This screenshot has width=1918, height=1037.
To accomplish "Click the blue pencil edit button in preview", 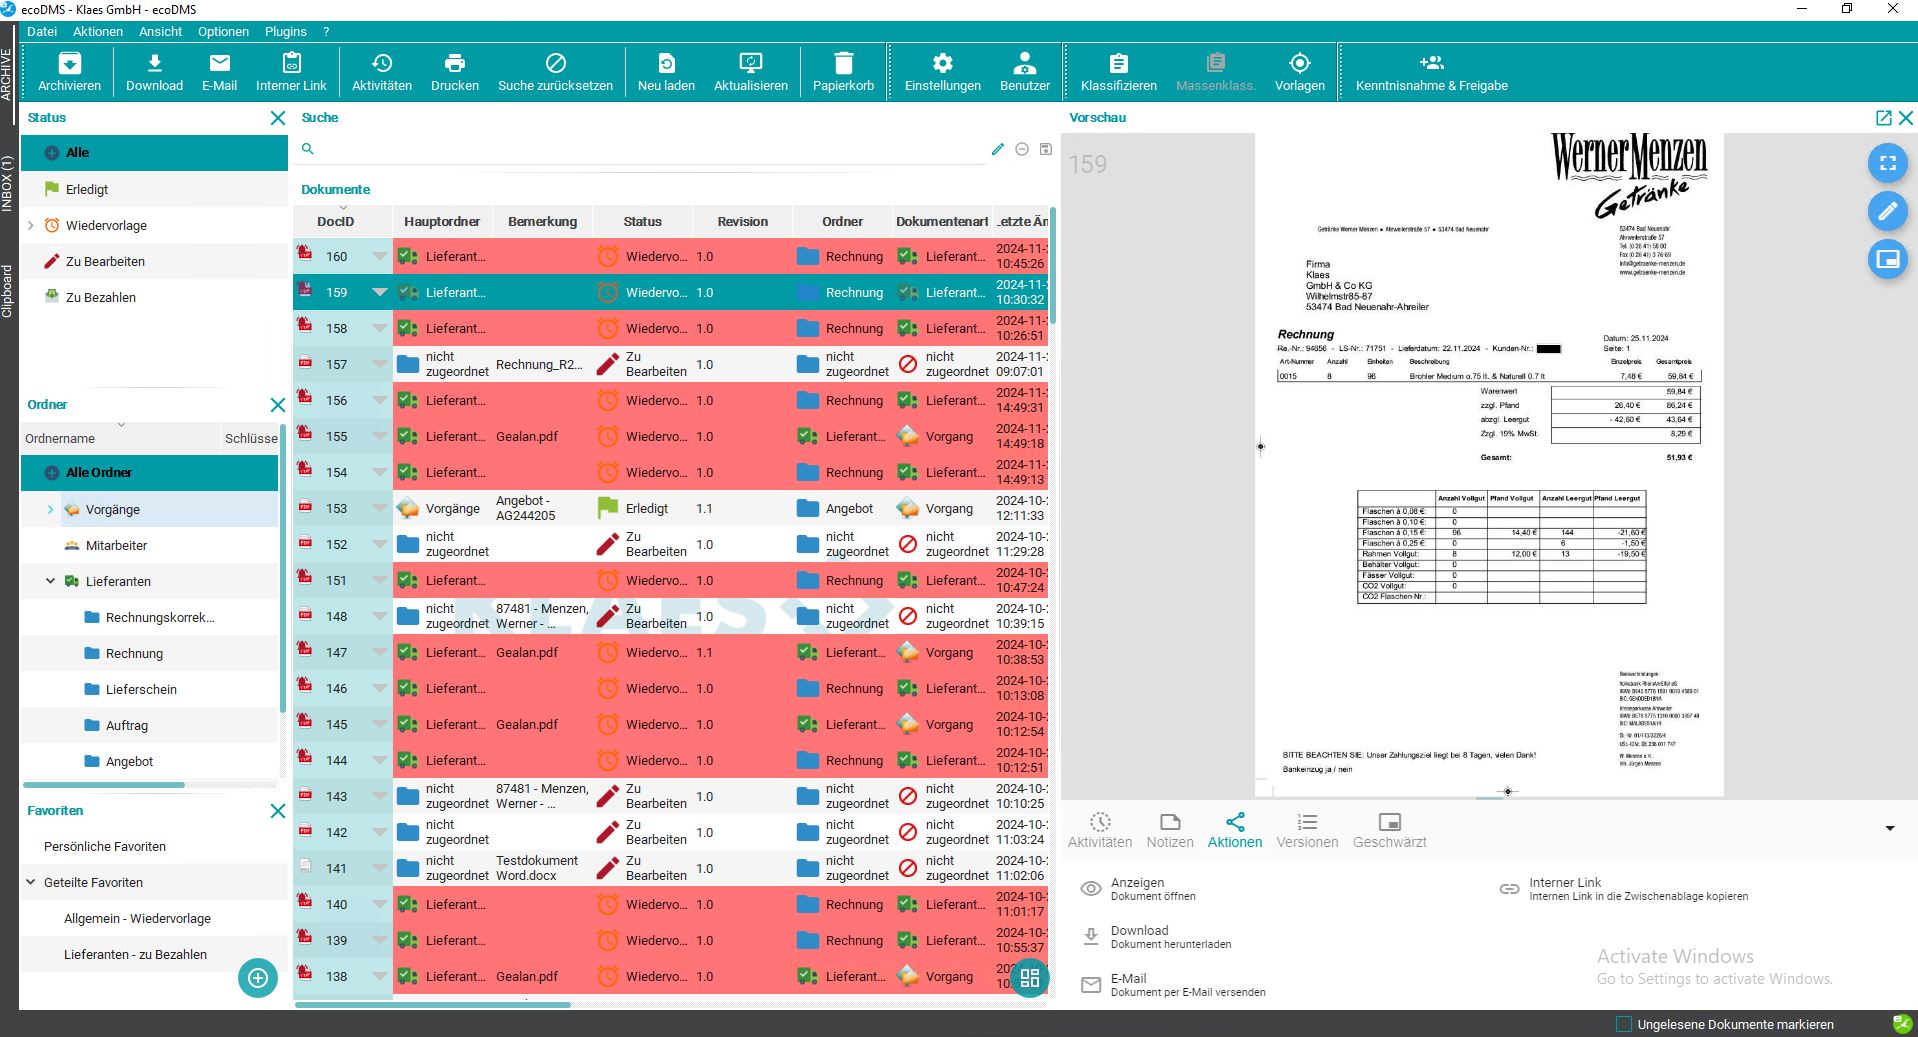I will pos(1887,211).
